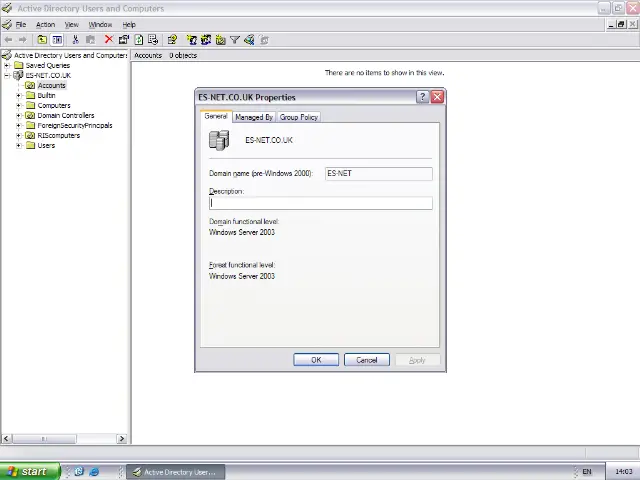Expand the Builtin folder node
640x480 pixels.
coord(18,96)
